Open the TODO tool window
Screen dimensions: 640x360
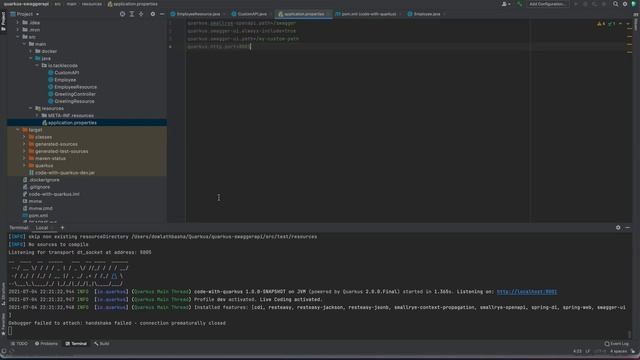pyautogui.click(x=19, y=344)
